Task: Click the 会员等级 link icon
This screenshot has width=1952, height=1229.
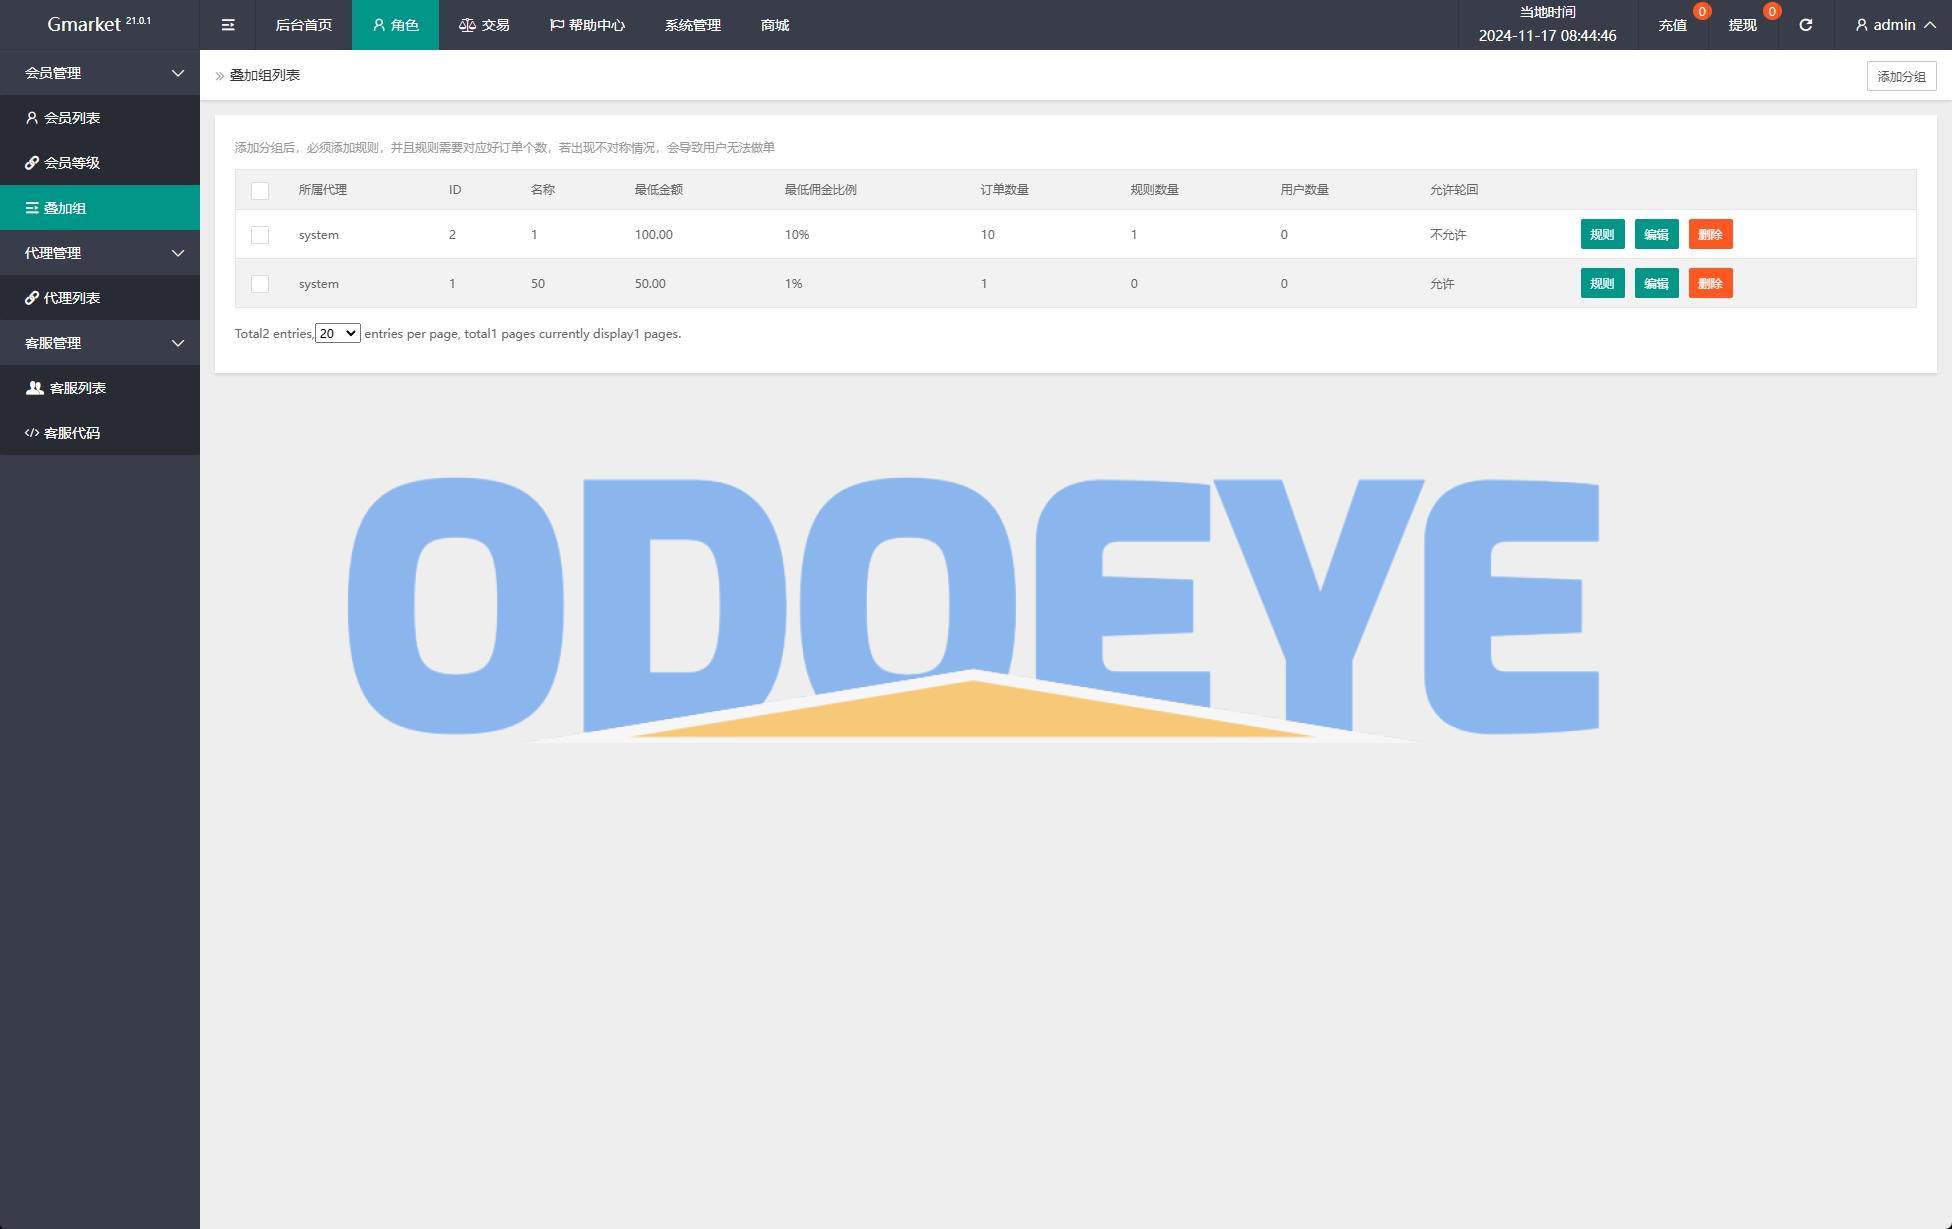Action: point(32,163)
